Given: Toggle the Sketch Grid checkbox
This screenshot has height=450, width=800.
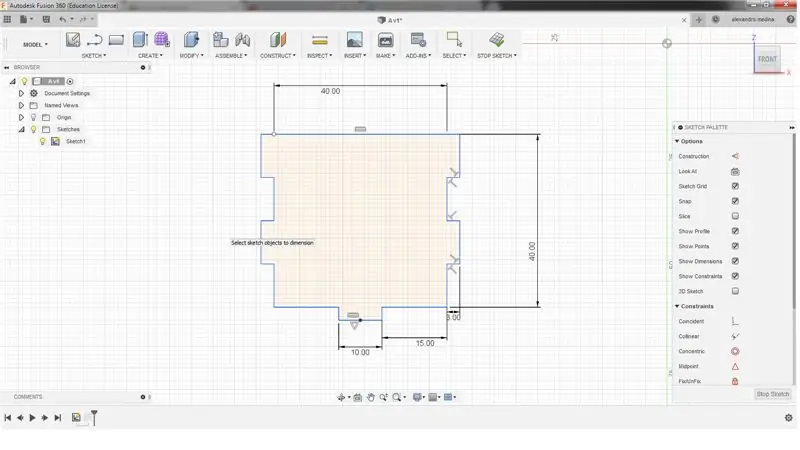Looking at the screenshot, I should pos(735,186).
